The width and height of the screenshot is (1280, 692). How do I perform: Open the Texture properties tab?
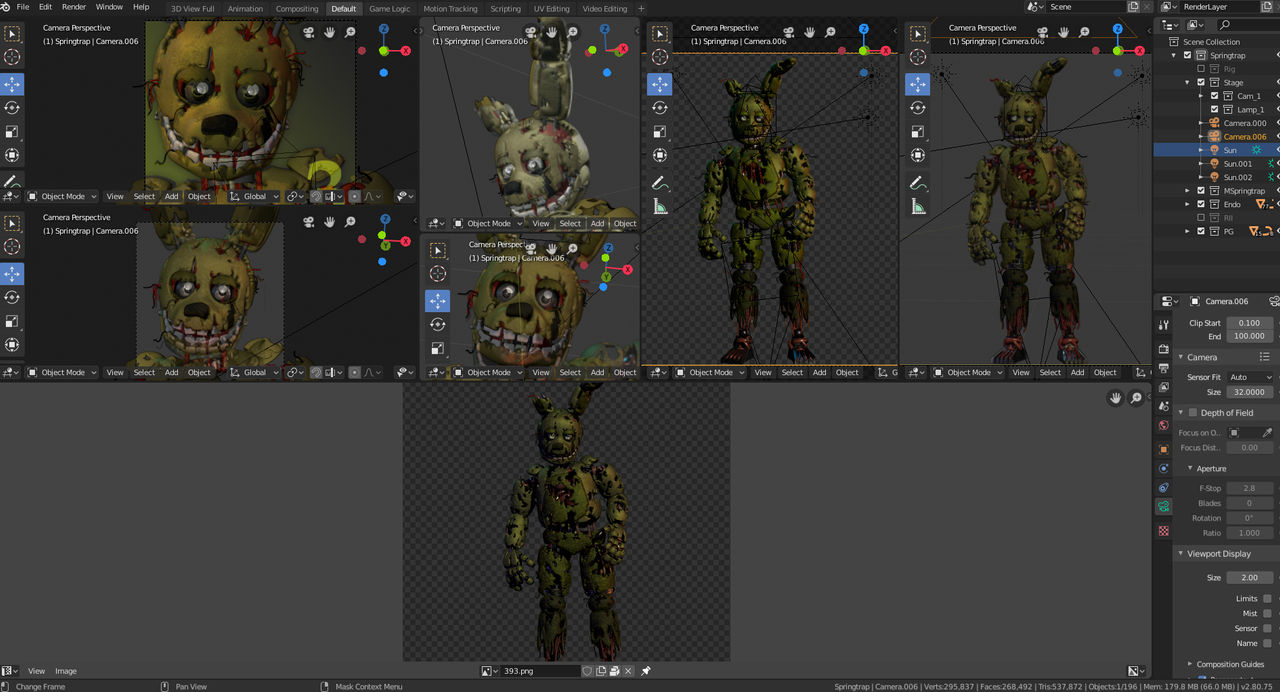tap(1163, 531)
